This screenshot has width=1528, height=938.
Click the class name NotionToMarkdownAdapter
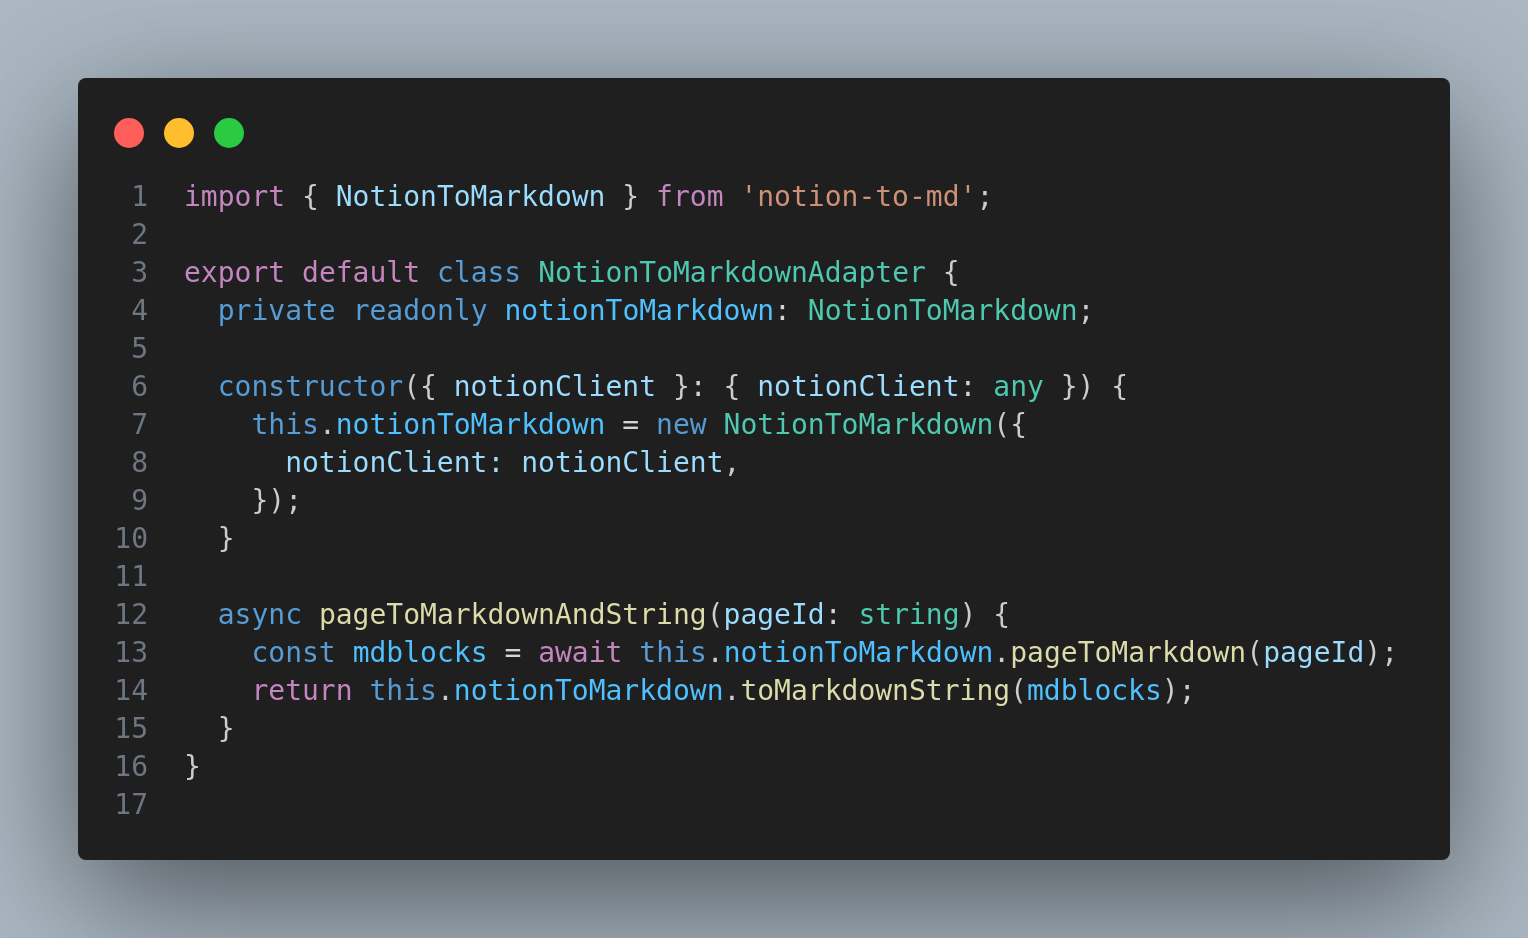click(732, 273)
